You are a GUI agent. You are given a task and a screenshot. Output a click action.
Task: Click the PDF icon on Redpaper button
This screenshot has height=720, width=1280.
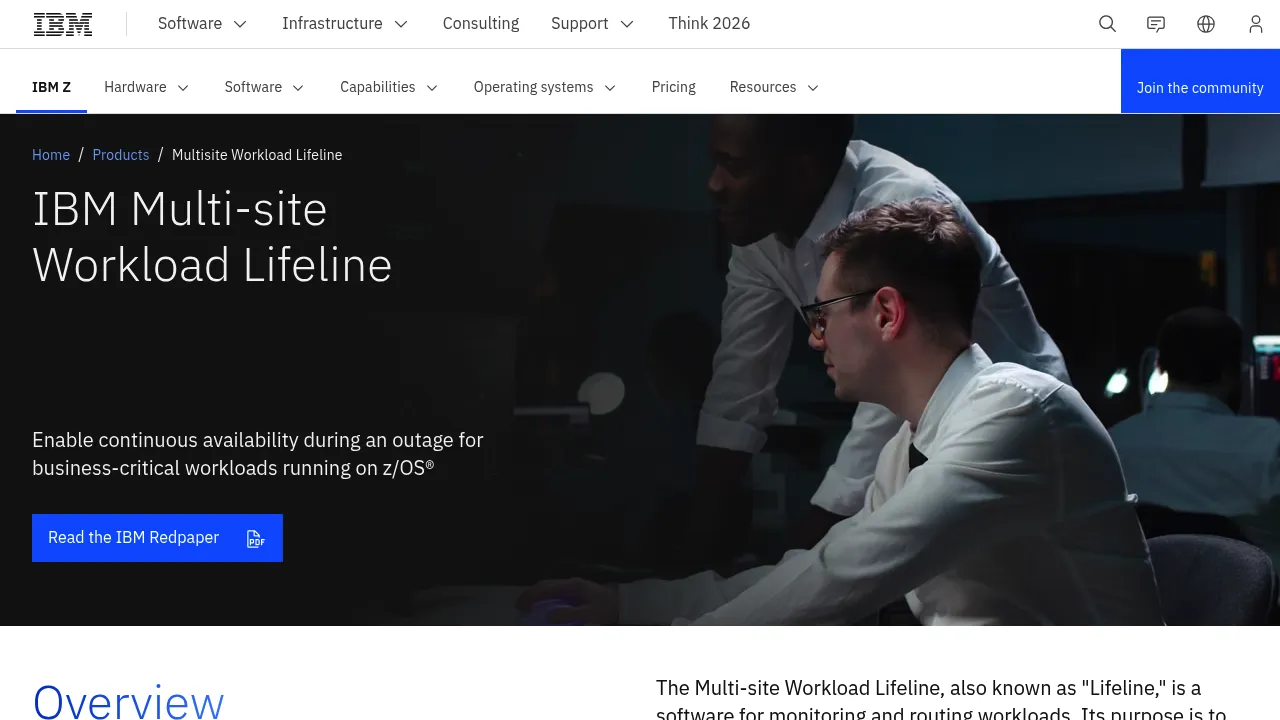point(256,539)
